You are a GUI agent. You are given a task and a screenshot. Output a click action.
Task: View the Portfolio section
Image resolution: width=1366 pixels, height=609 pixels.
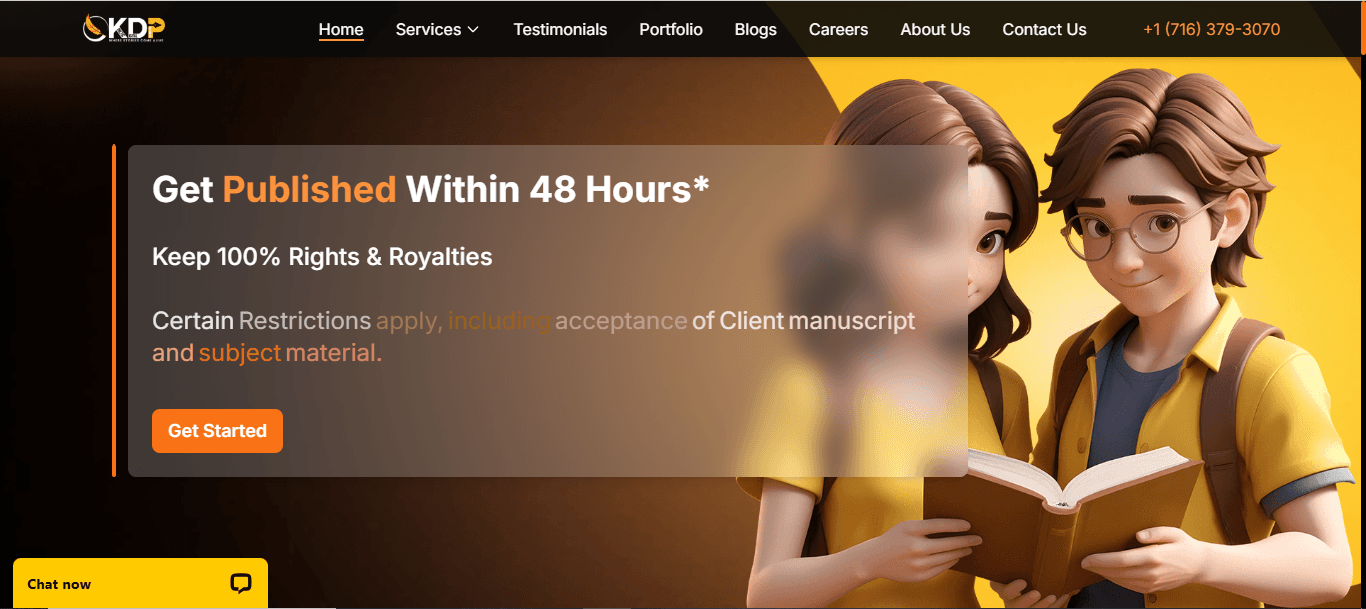pyautogui.click(x=670, y=29)
